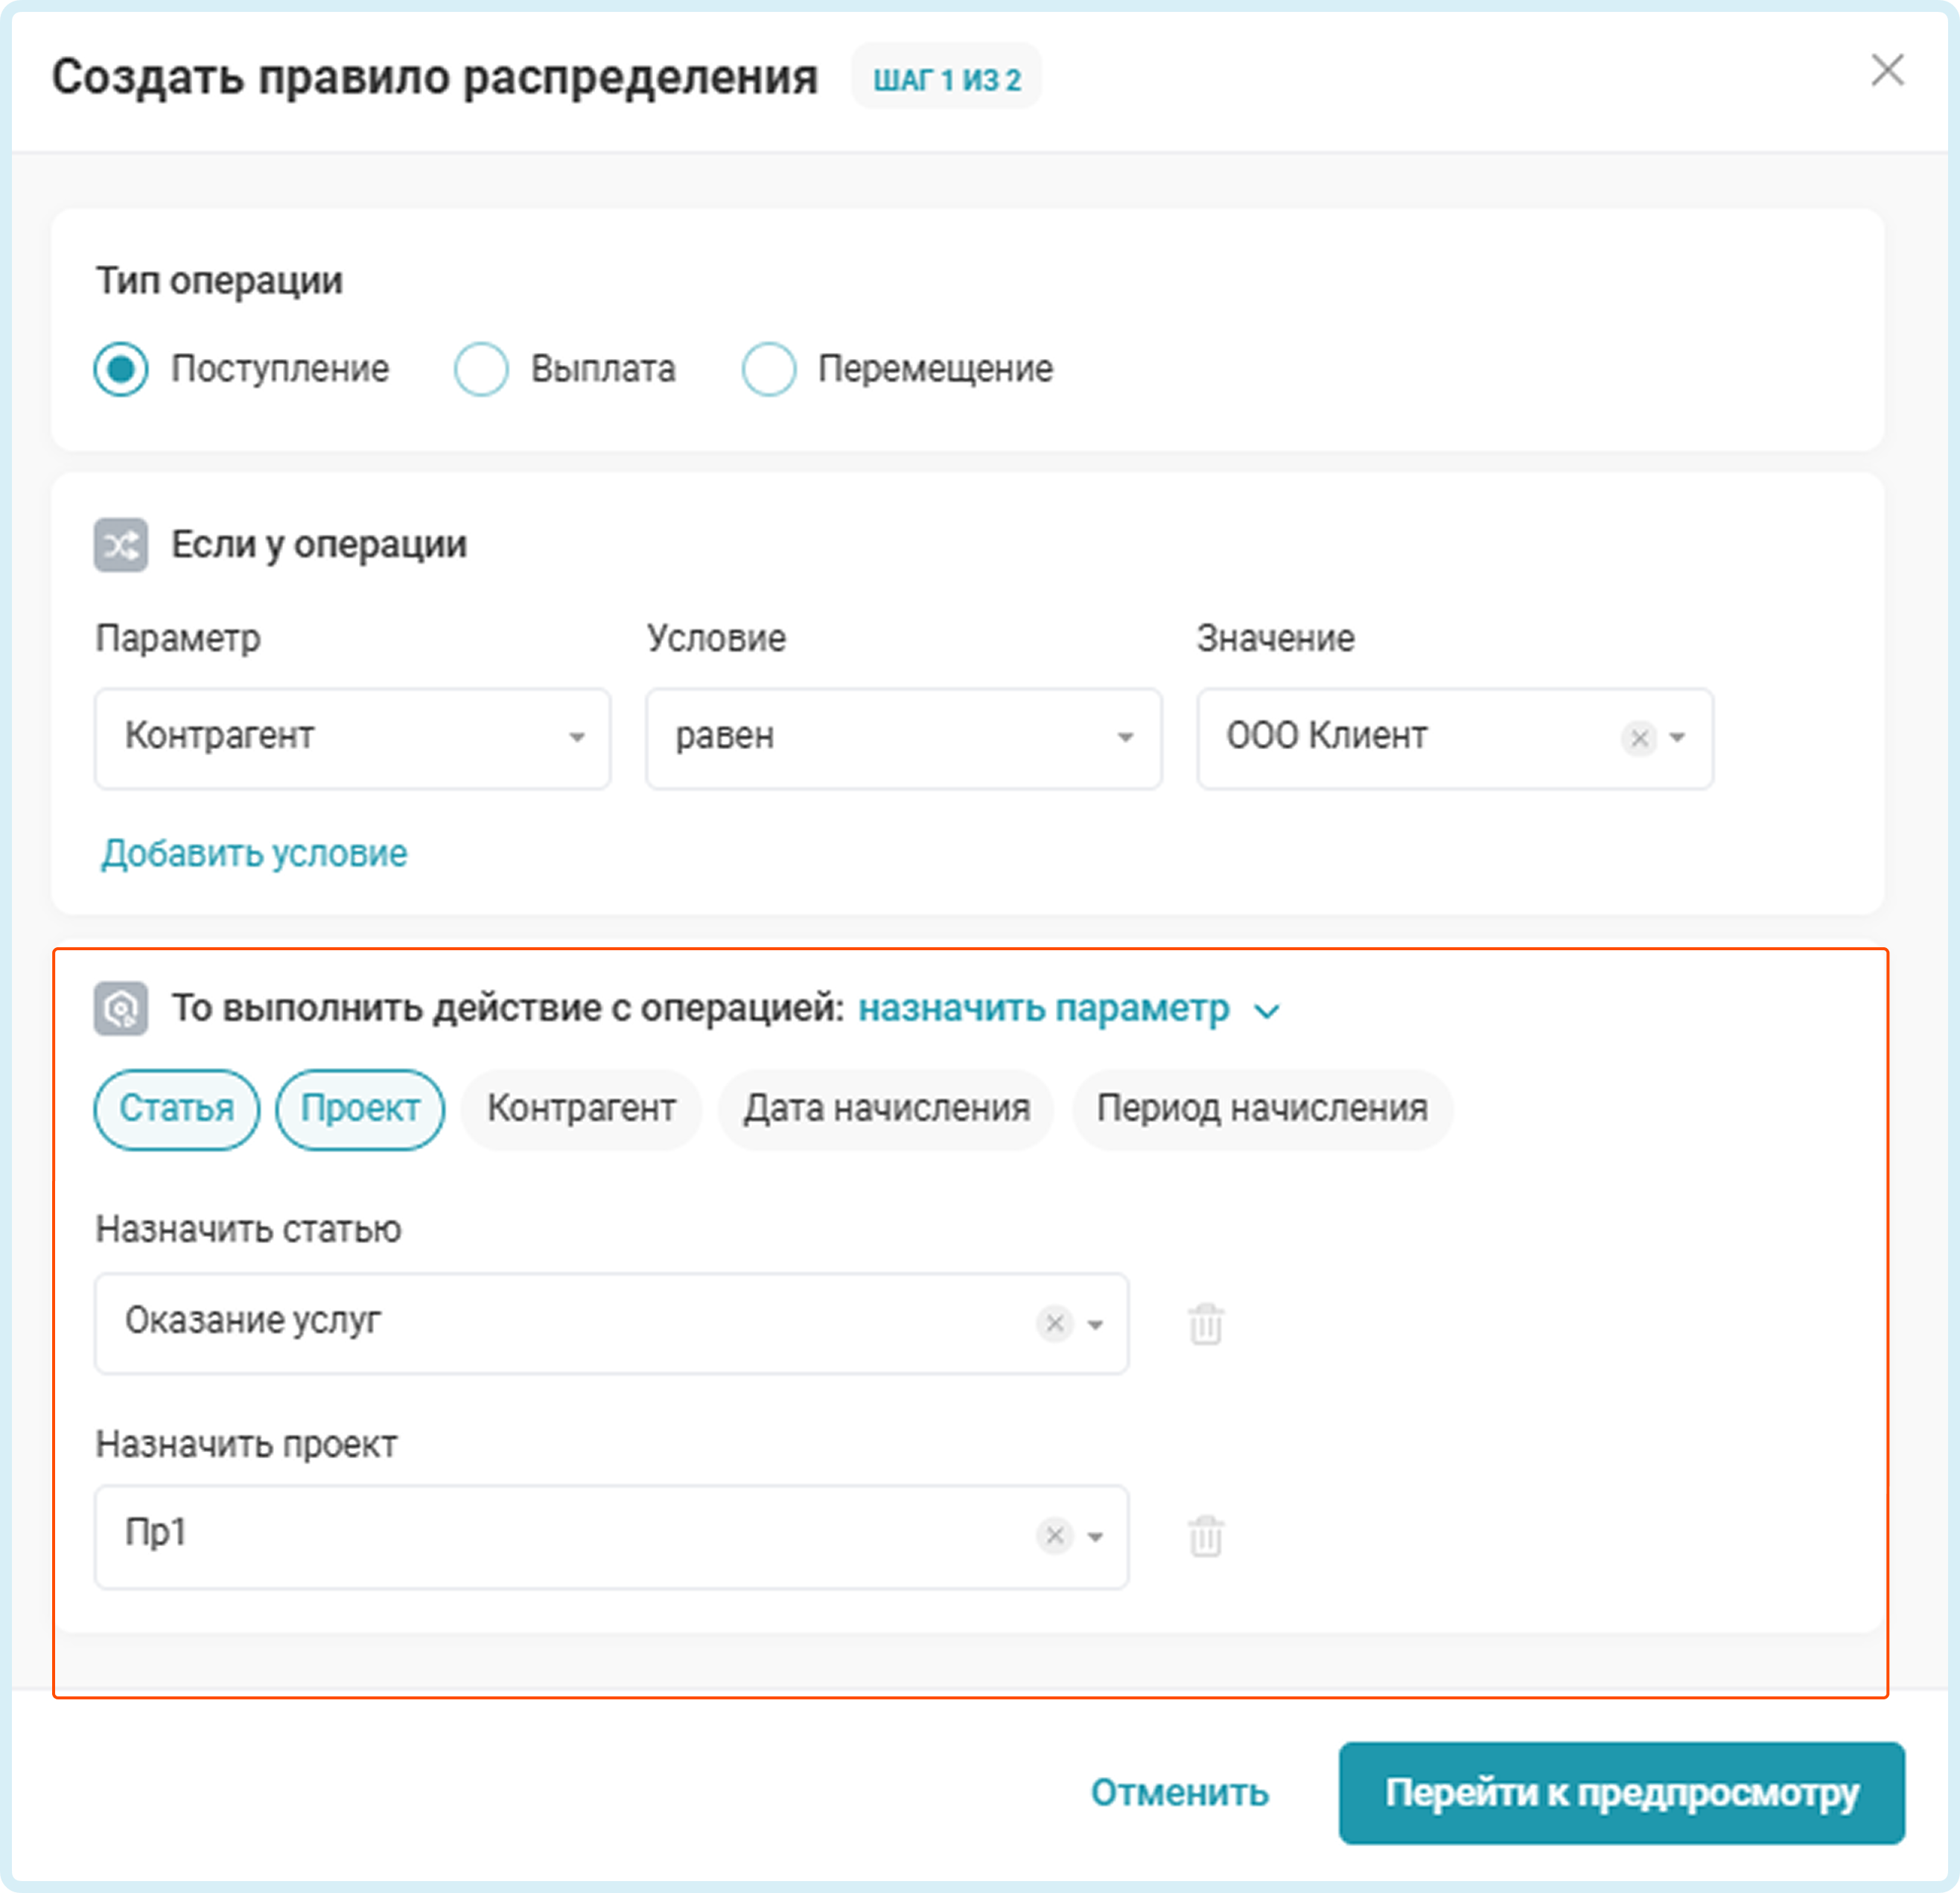
Task: Expand the 'равен' condition dropdown
Action: coord(903,738)
